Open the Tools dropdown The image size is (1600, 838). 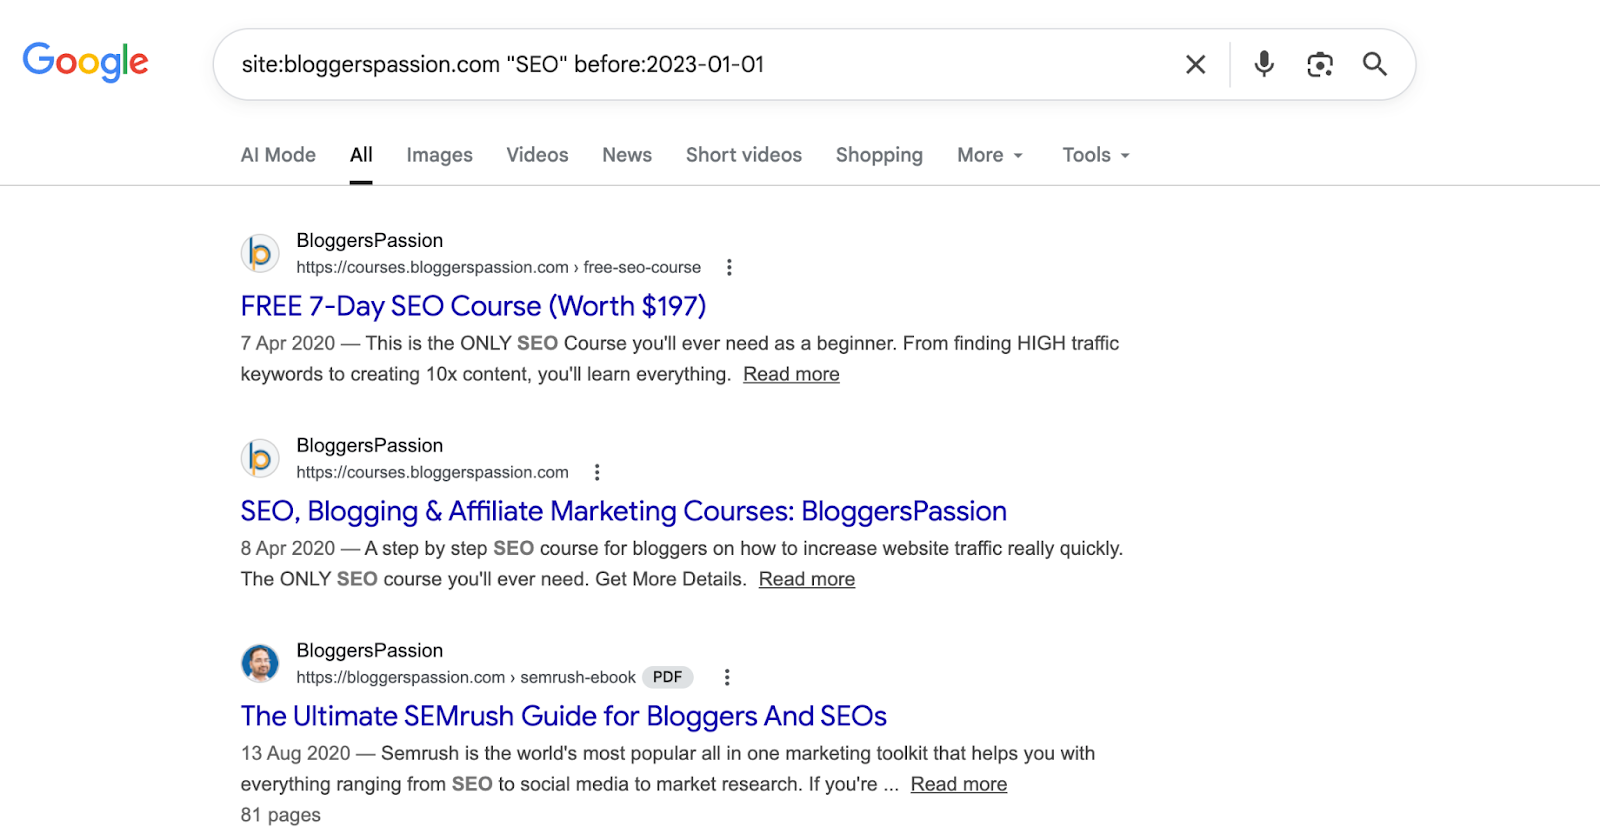[1095, 155]
